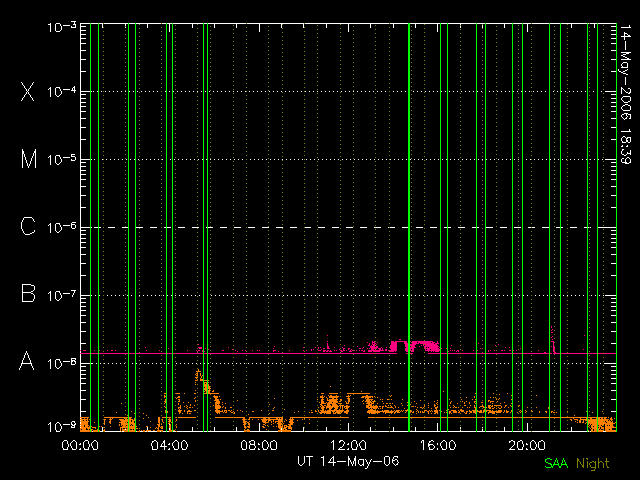Image resolution: width=640 pixels, height=480 pixels.
Task: Click the 20:00 time axis label
Action: click(x=527, y=445)
